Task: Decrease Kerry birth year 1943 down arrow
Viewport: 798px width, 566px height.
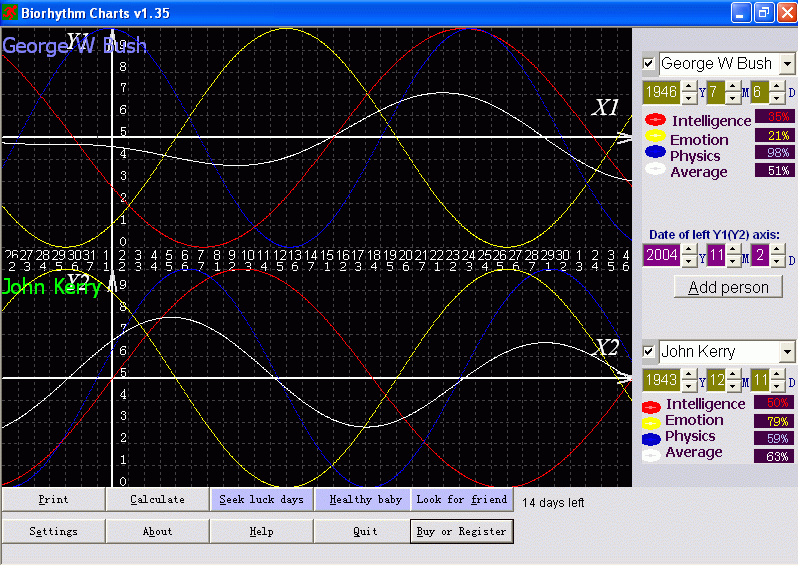Action: (x=689, y=386)
